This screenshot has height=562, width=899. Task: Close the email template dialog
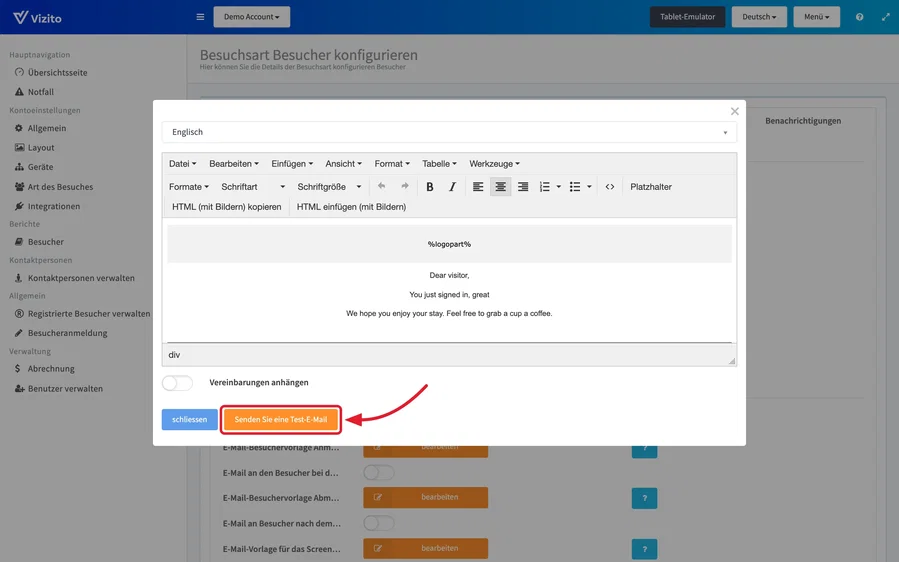tap(734, 111)
